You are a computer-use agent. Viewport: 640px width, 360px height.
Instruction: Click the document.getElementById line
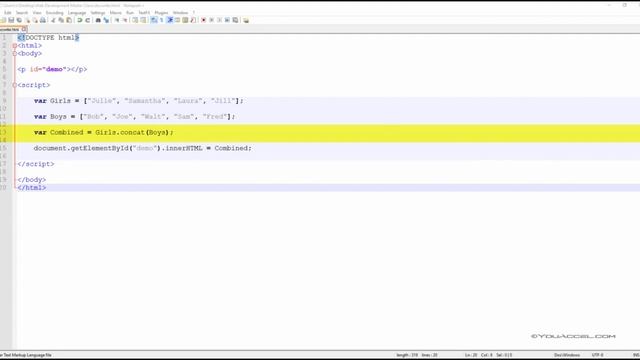(x=142, y=148)
